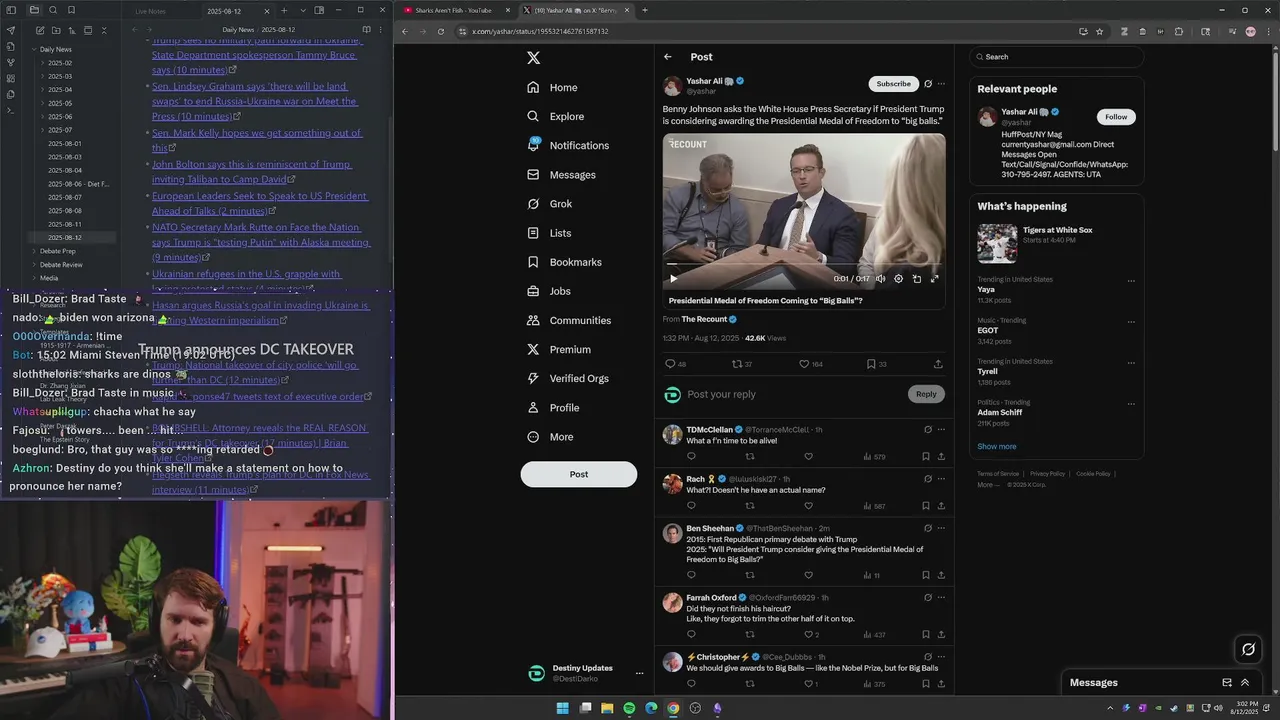Share the main Yashar Ali post
Viewport: 1280px width, 720px height.
pyautogui.click(x=938, y=364)
